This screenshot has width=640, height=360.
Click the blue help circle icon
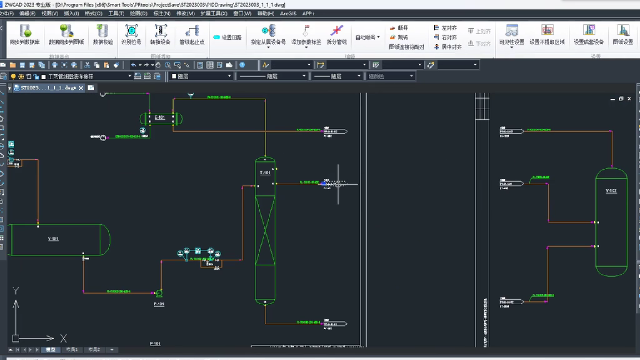pos(242,65)
